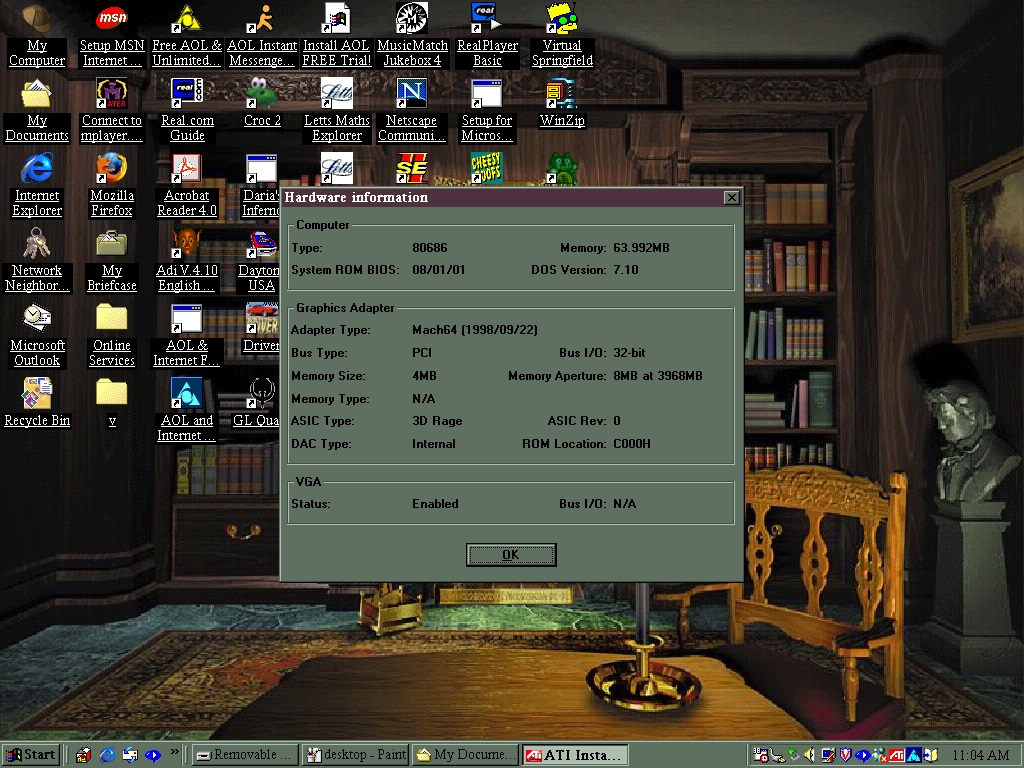Switch to the Removable taskbar window
Screen dimensions: 1024x768
point(244,755)
